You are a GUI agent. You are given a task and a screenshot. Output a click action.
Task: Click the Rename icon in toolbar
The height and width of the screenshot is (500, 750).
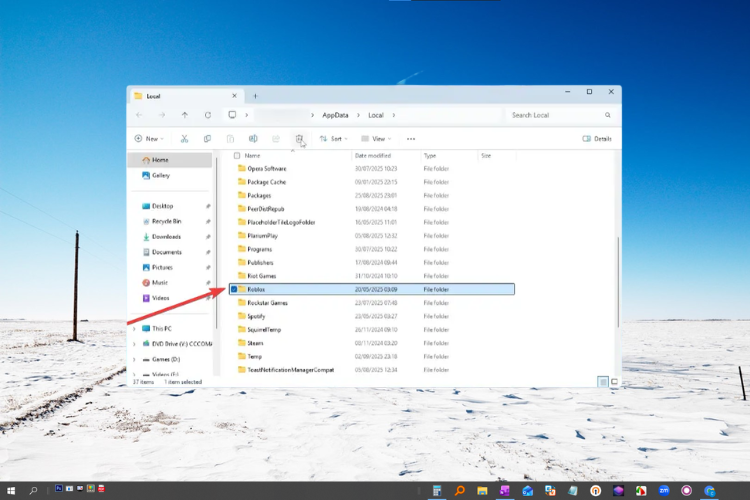tap(253, 139)
